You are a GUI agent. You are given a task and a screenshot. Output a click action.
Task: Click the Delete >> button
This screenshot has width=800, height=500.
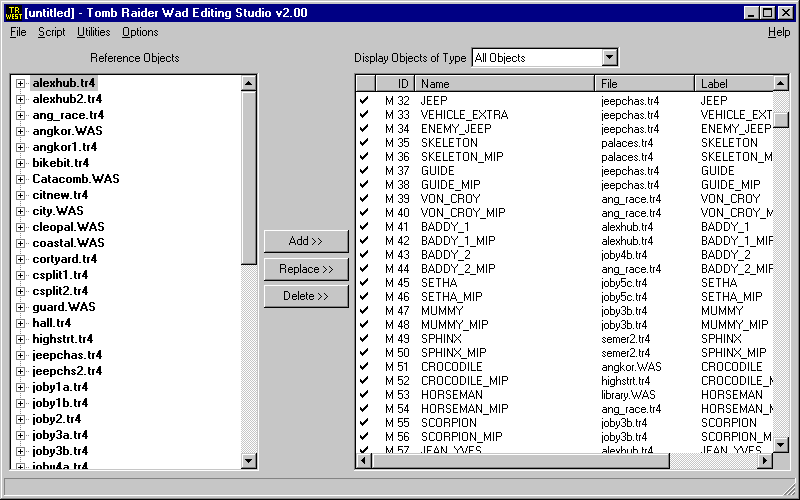point(306,296)
